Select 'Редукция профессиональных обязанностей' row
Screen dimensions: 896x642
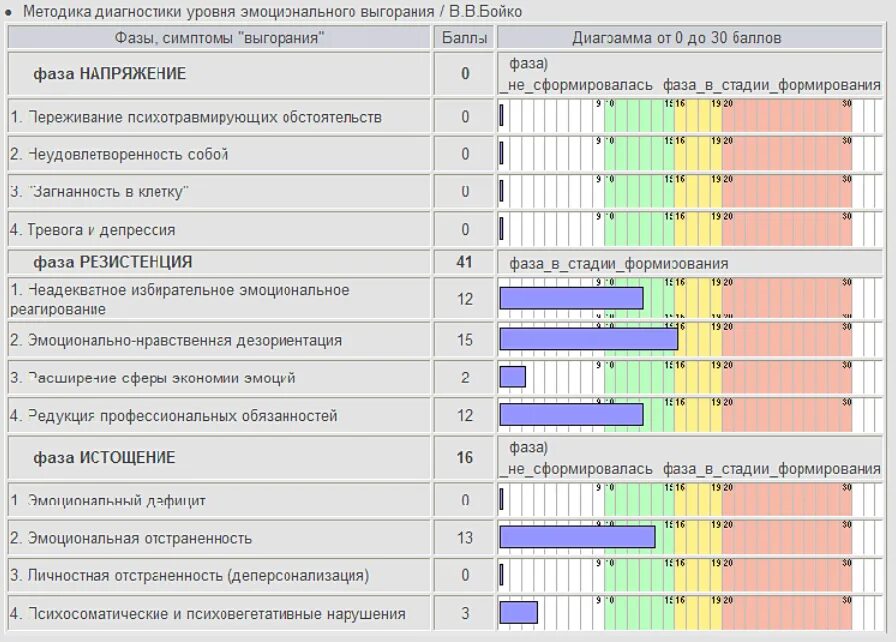click(219, 415)
